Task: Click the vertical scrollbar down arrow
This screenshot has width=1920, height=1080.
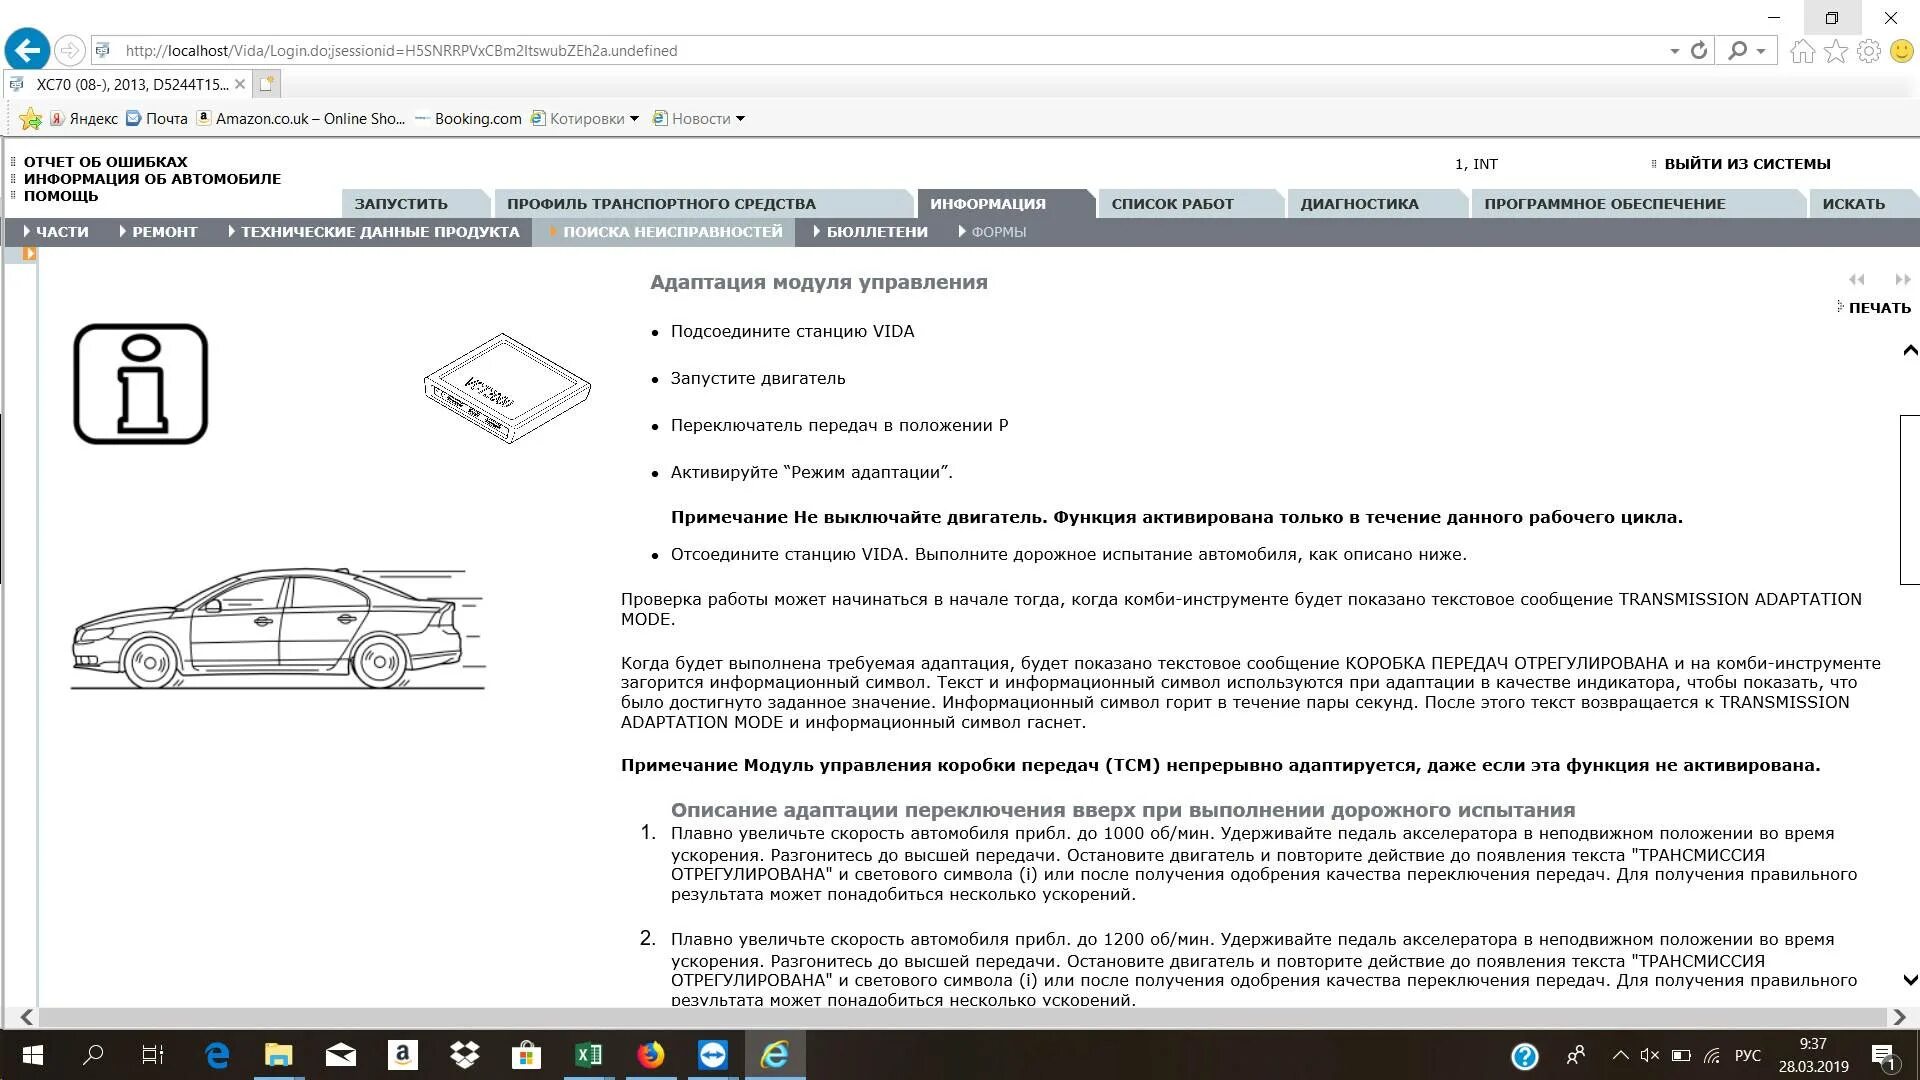Action: tap(1910, 980)
